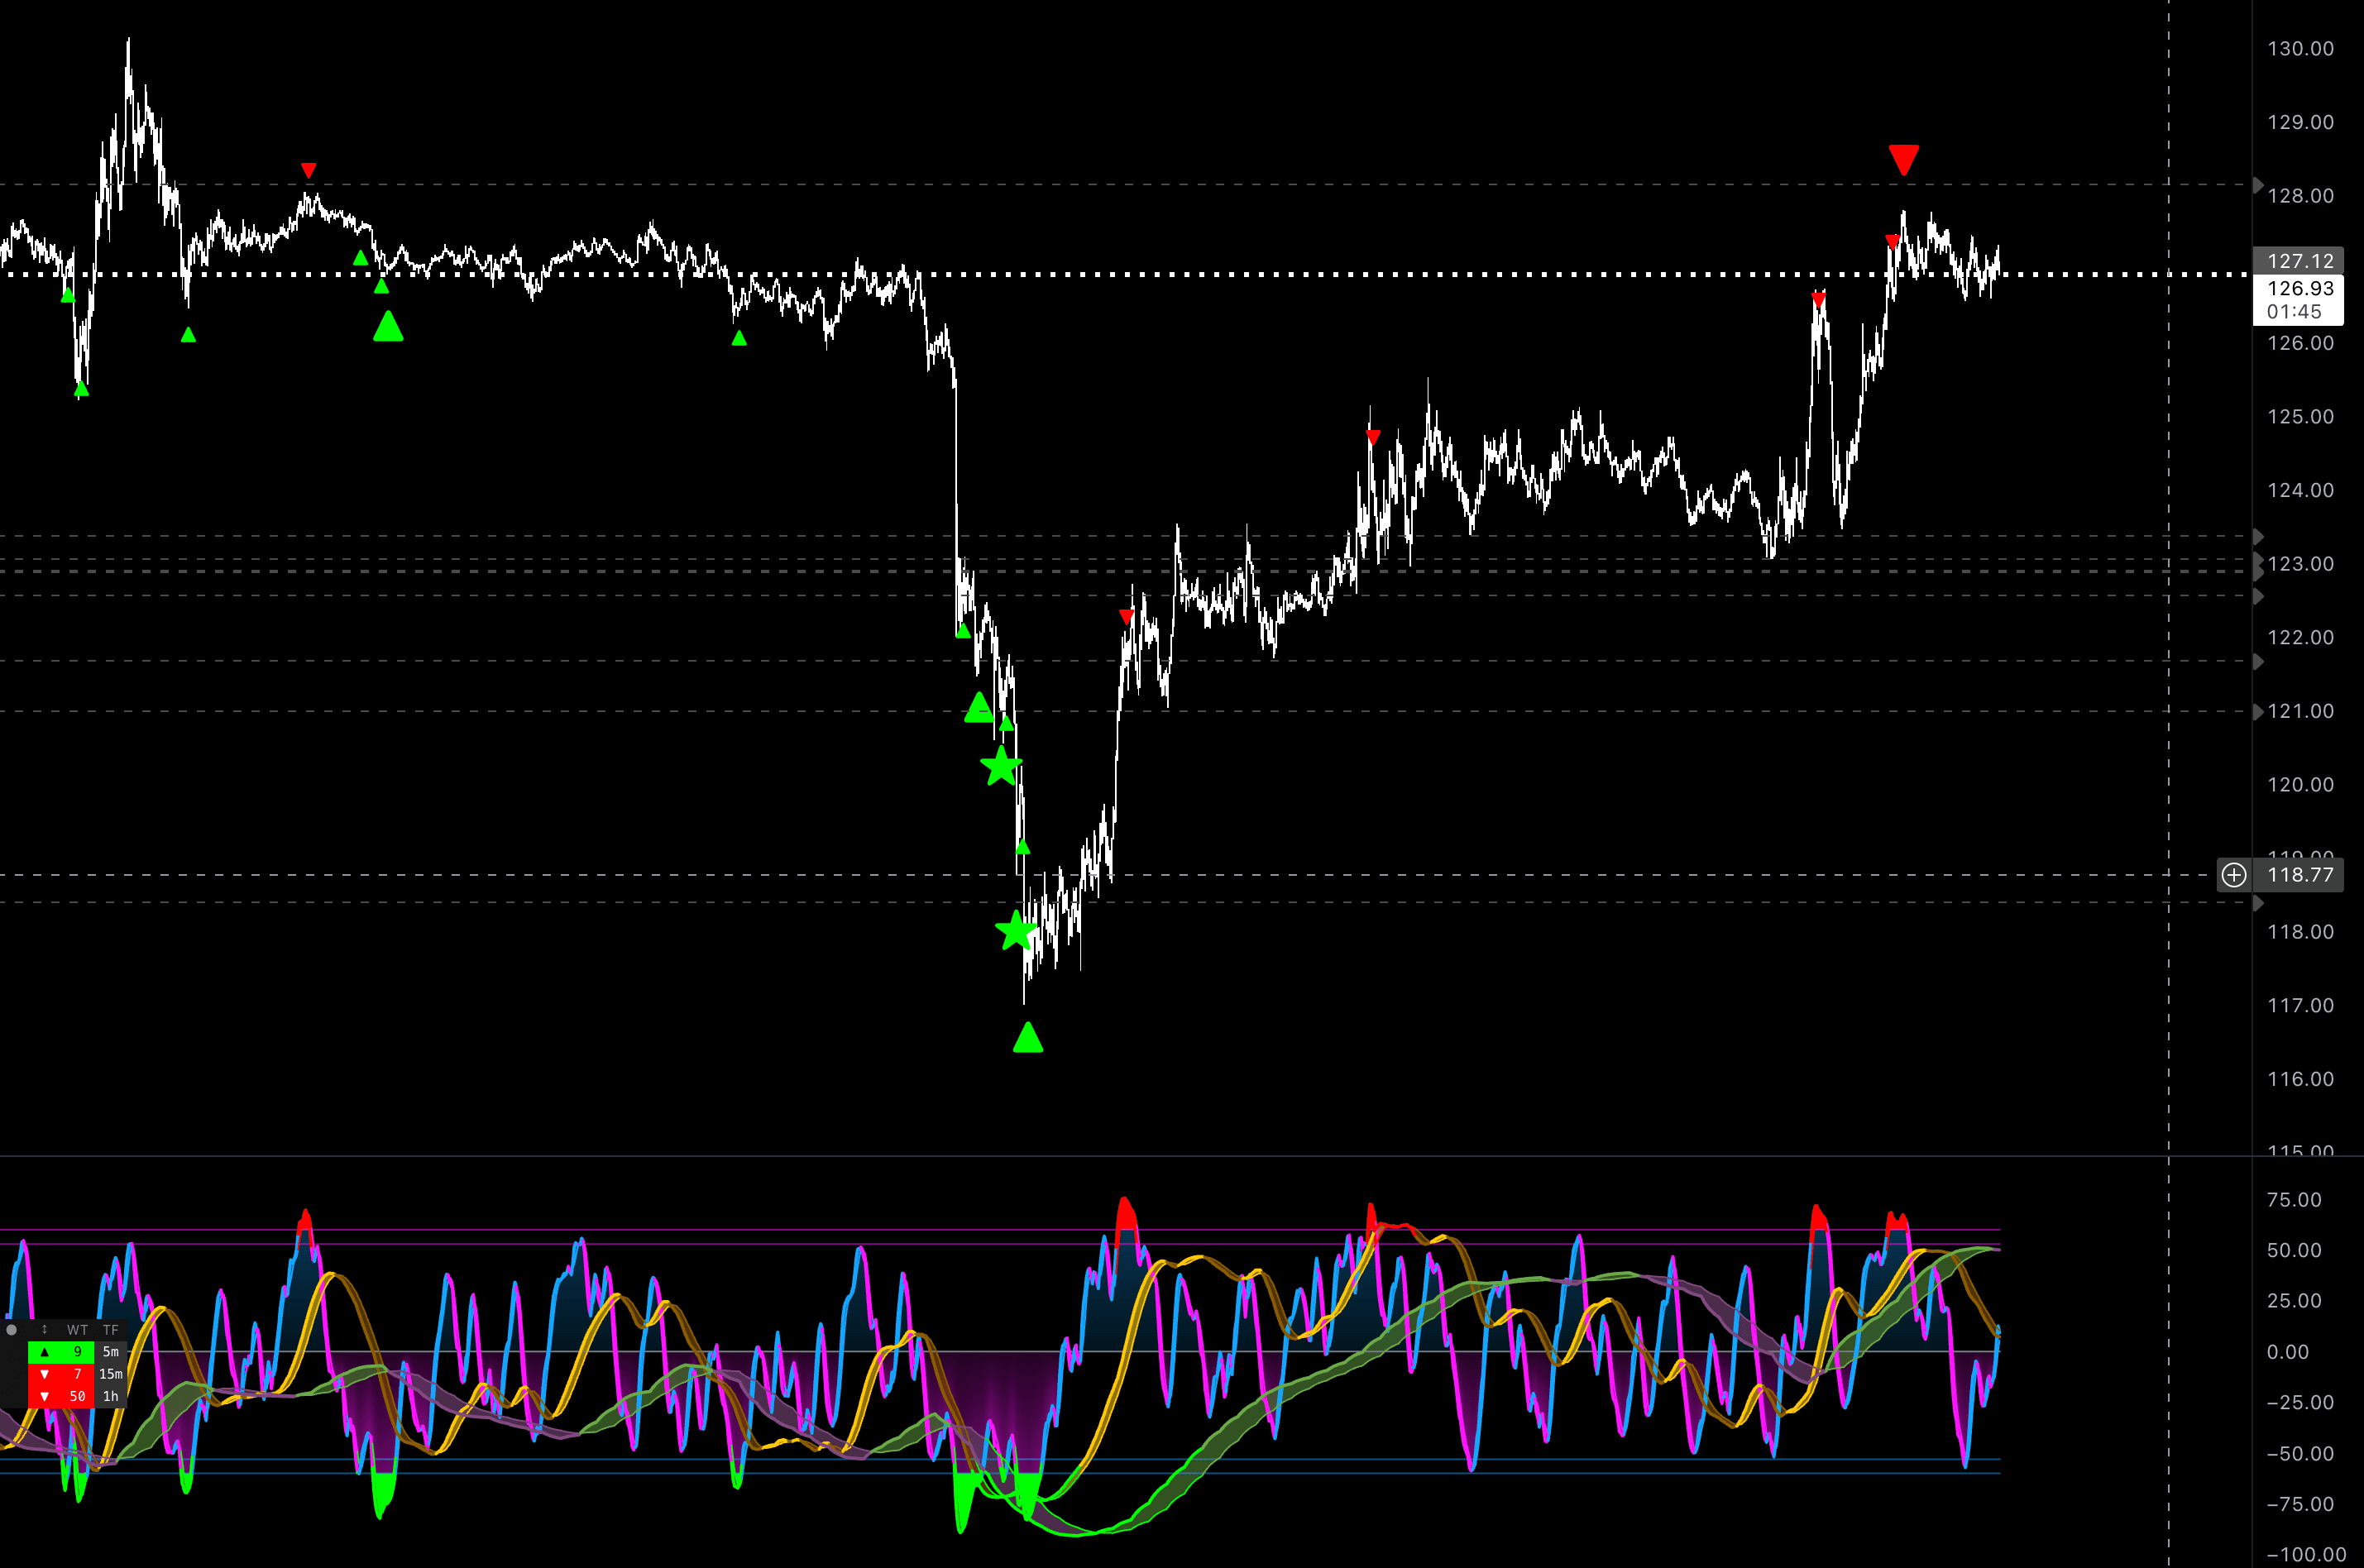Click the level arrow marker at 128.00 line
The width and height of the screenshot is (2364, 1568).
tap(2257, 185)
